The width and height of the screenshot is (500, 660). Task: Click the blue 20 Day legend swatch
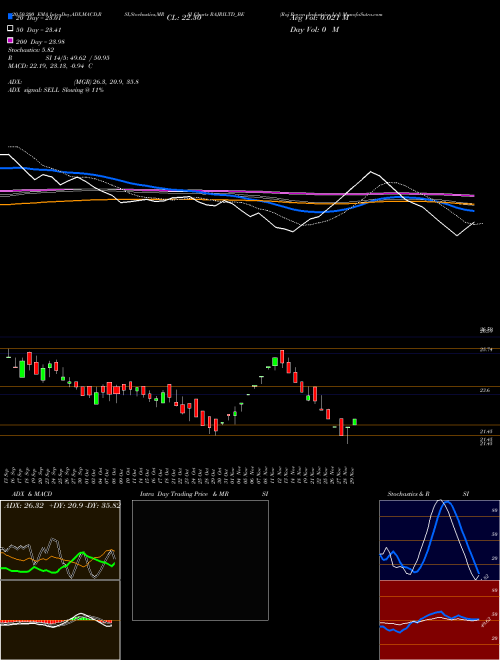coord(10,17)
